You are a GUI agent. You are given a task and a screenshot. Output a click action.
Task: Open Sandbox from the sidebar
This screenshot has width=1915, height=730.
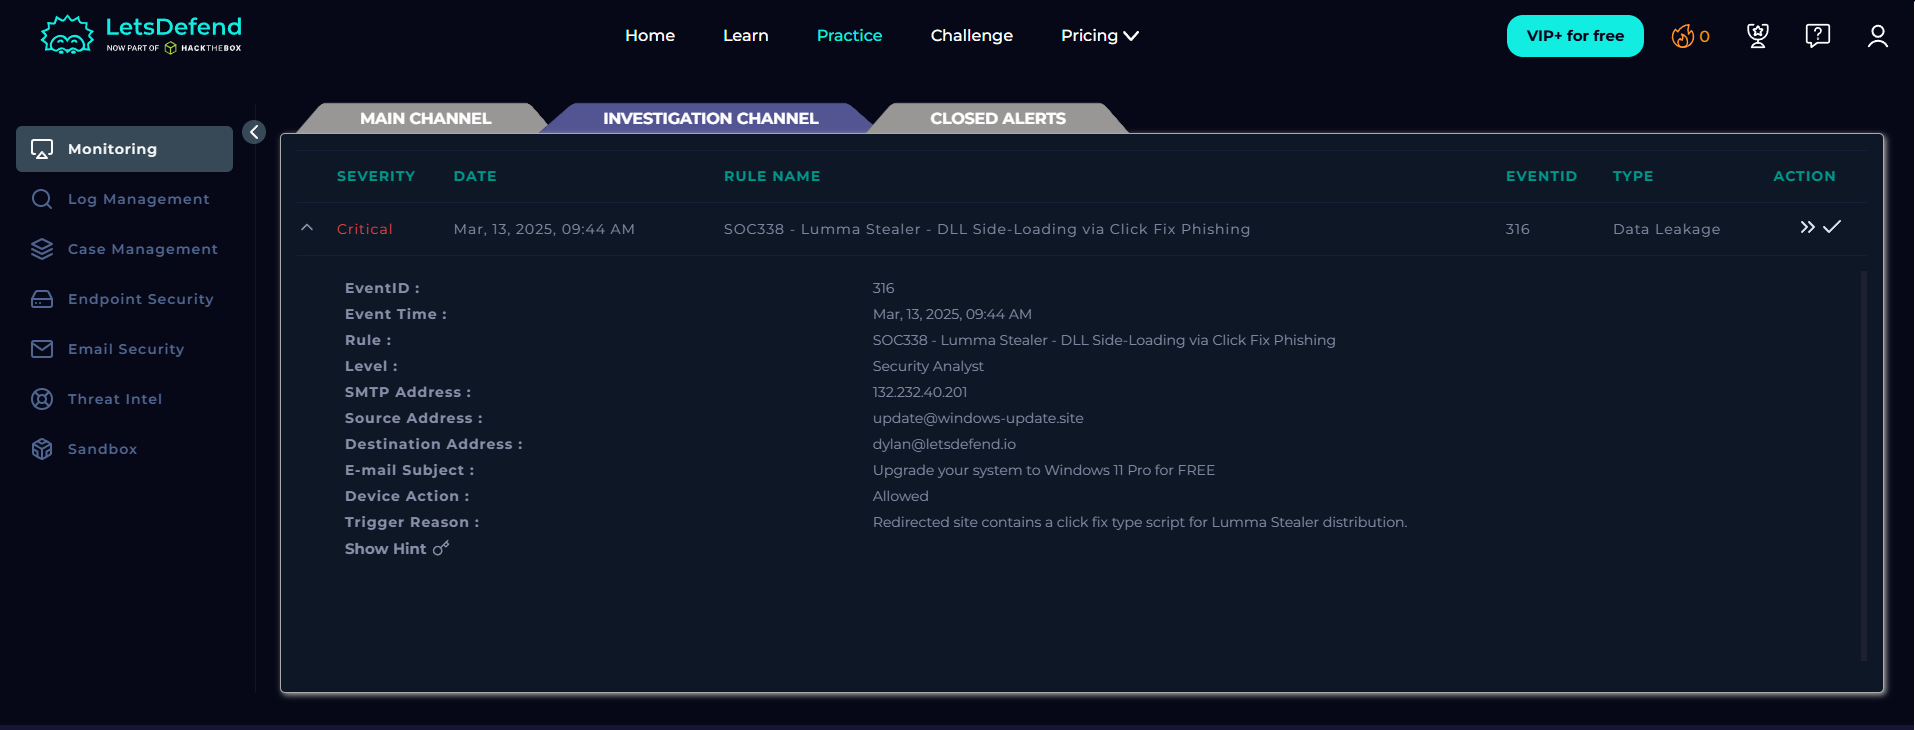pyautogui.click(x=124, y=449)
